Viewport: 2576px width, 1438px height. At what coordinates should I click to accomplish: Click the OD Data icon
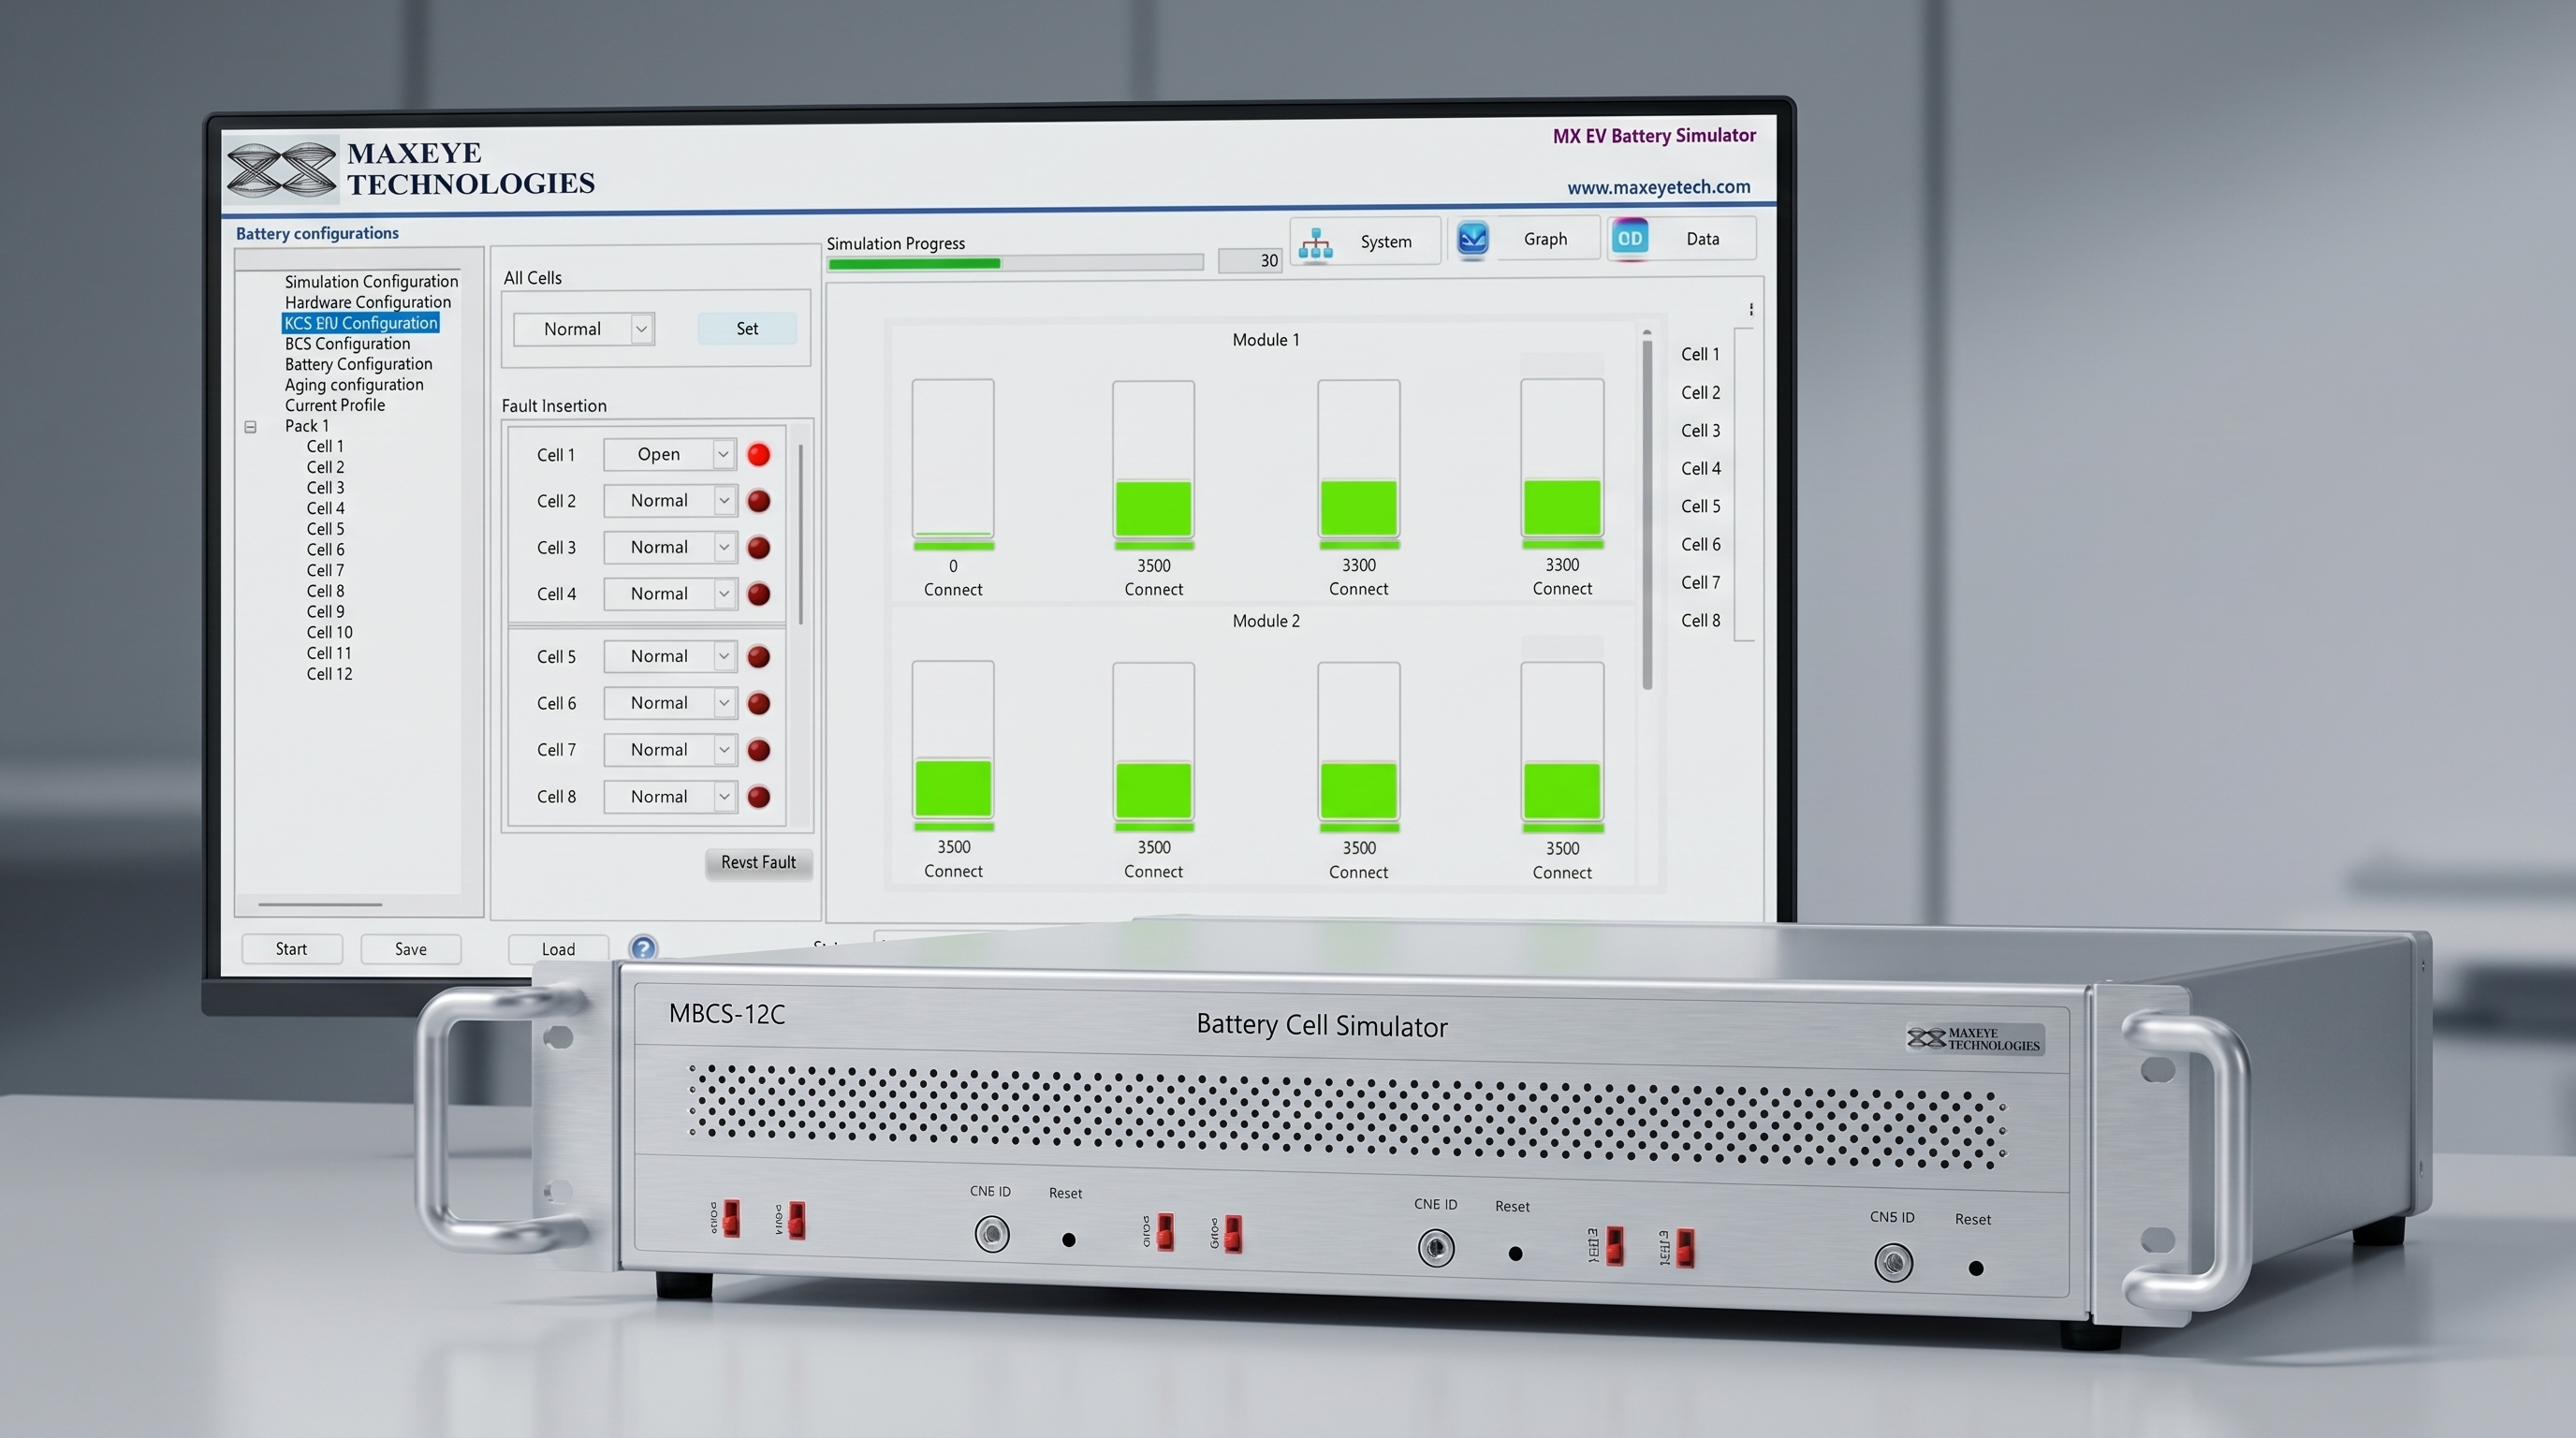tap(1630, 239)
